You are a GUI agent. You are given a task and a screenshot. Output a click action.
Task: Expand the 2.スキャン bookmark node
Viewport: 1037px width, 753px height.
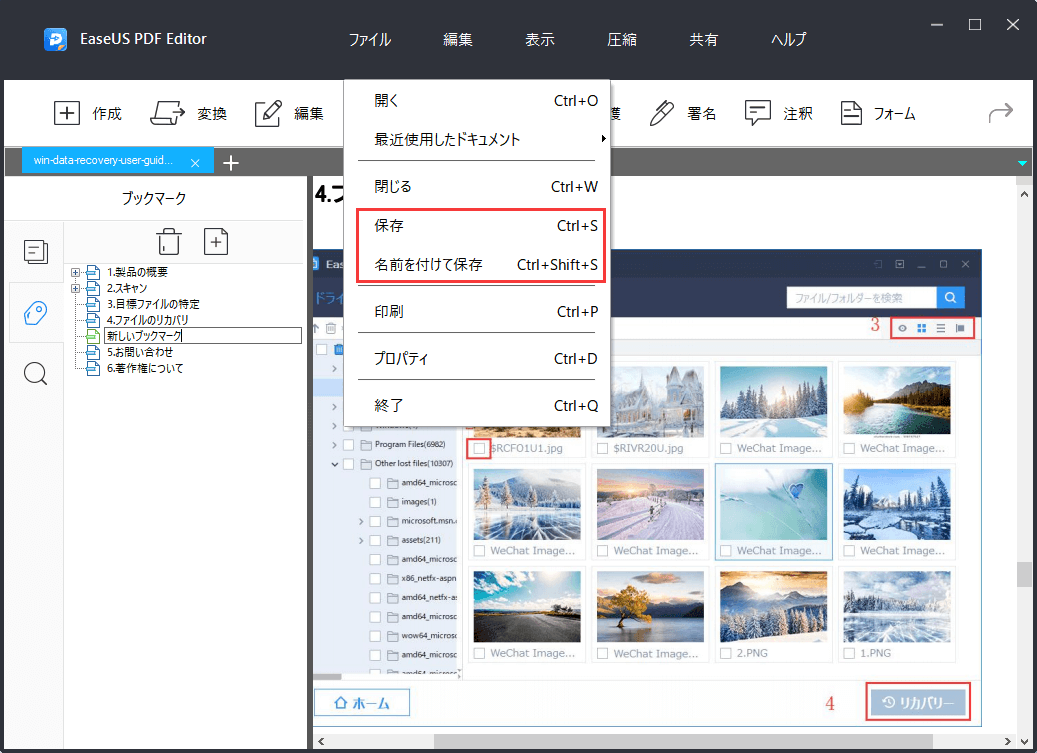pyautogui.click(x=75, y=287)
